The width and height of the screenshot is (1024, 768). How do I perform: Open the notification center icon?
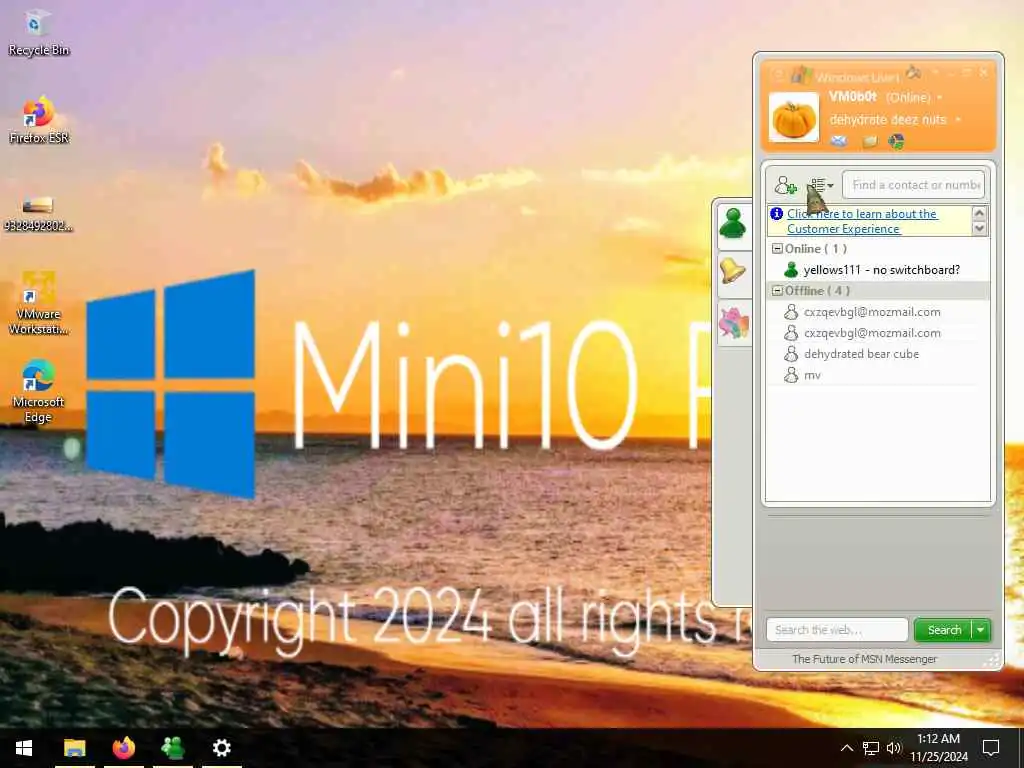click(991, 748)
